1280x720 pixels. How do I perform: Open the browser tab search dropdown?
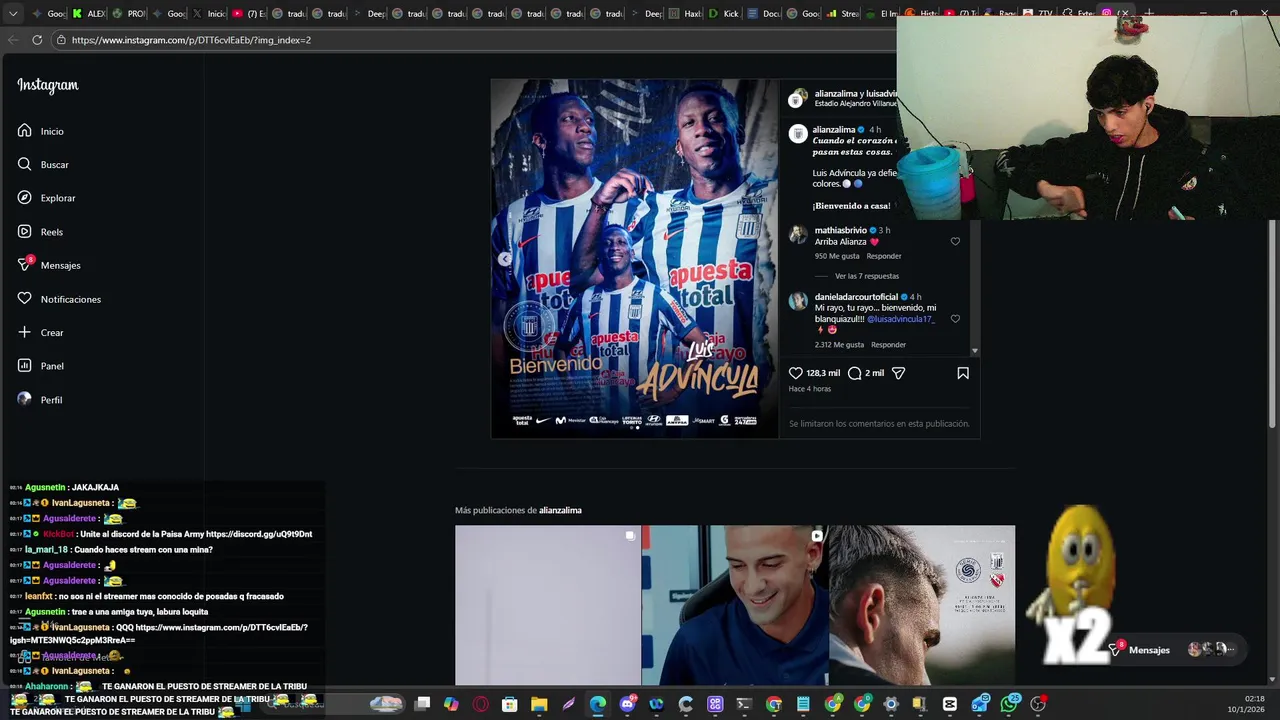click(13, 14)
